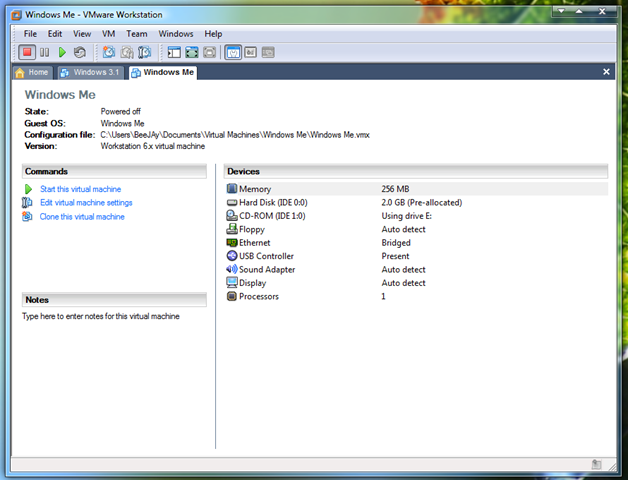
Task: Click the green play icon beside Start this virtual machine
Action: pos(28,189)
